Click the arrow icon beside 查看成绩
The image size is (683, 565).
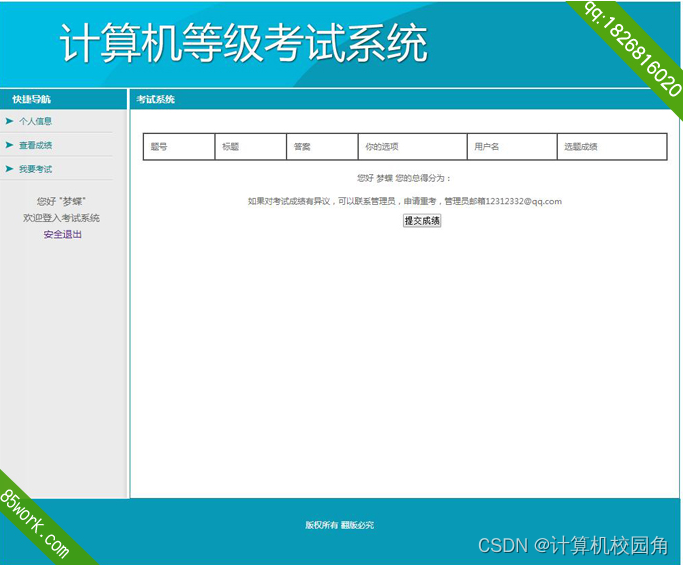(x=9, y=145)
